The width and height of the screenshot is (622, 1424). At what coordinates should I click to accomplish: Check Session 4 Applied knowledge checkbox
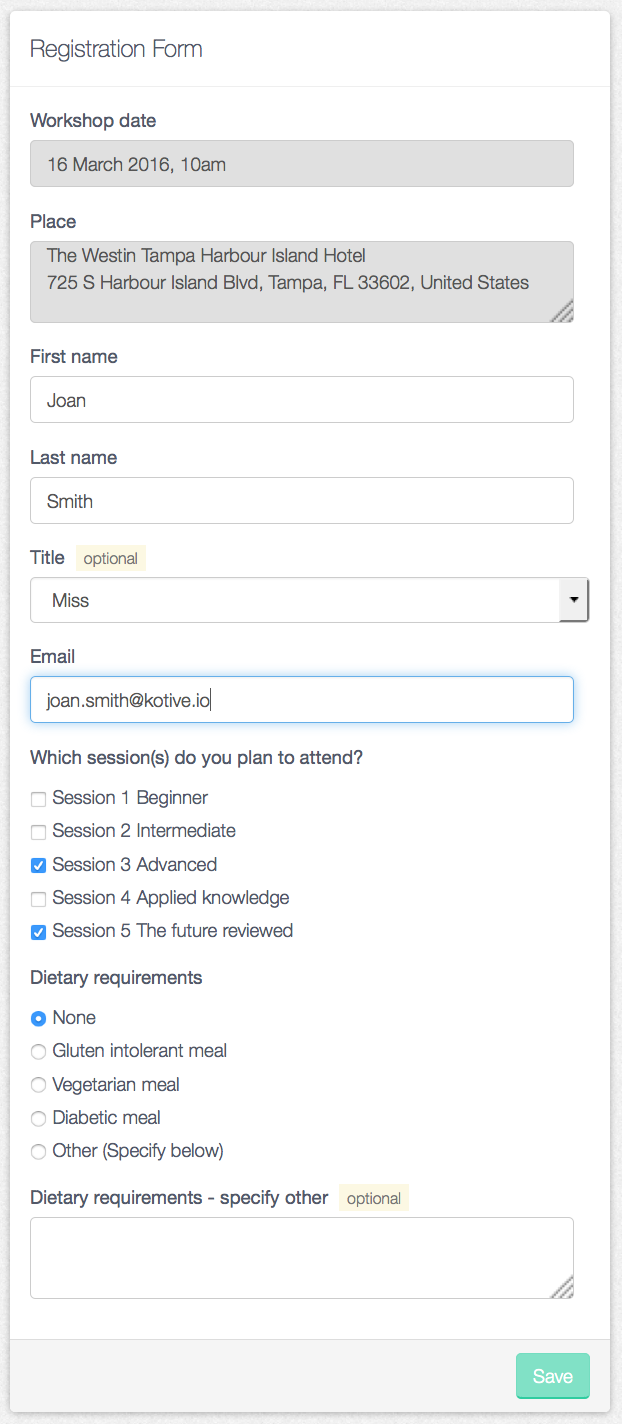38,899
